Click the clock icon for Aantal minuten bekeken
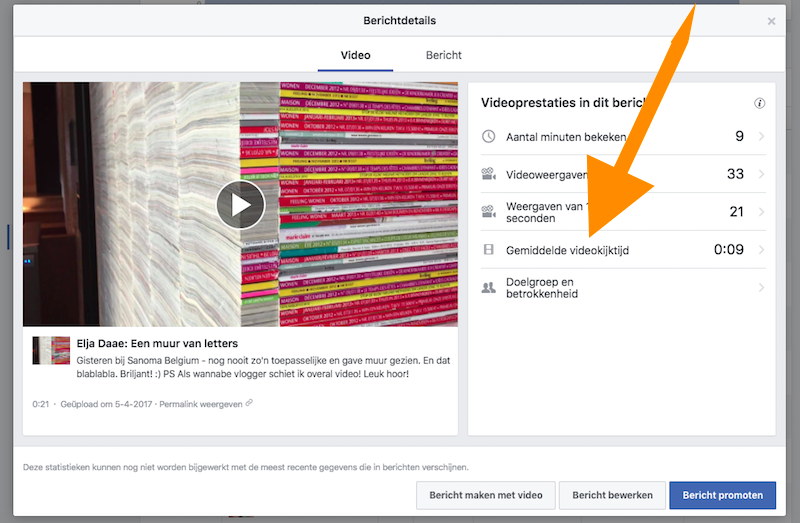 coord(488,137)
